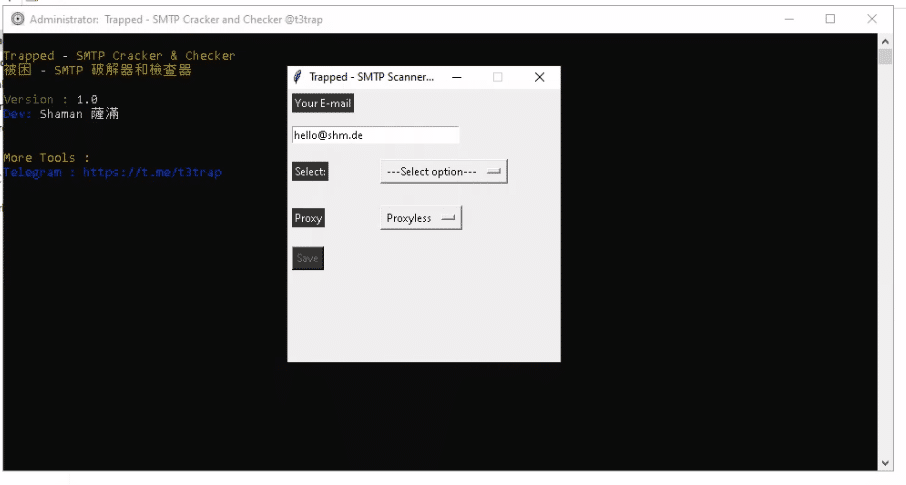Click the 'Trapped - SMTP Scanner...' dialog title
Screen dimensions: 906x485
pyautogui.click(x=372, y=77)
